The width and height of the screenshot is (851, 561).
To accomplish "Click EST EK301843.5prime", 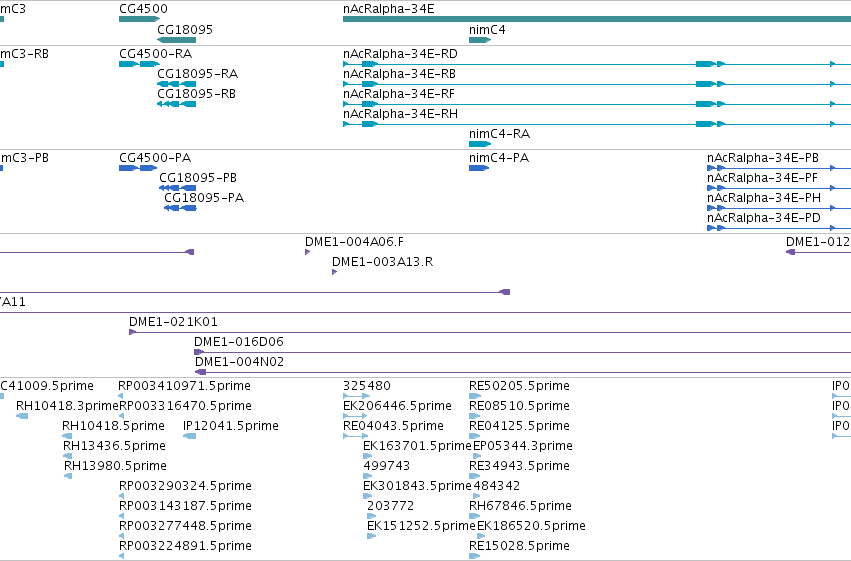I will click(x=367, y=496).
